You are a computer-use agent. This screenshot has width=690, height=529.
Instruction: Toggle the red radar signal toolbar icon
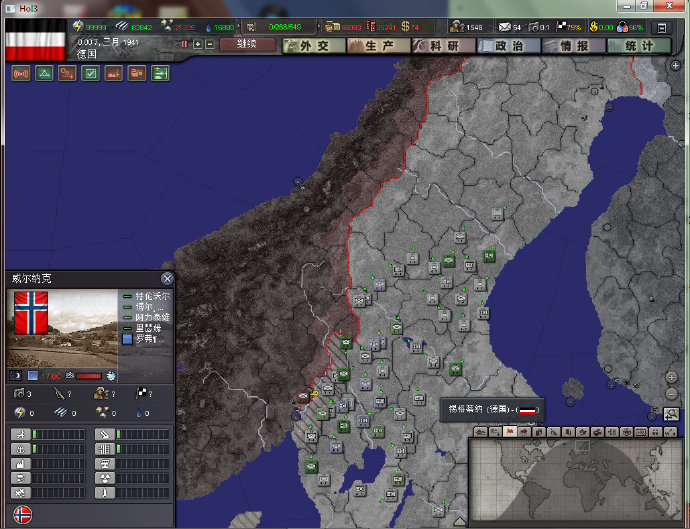click(21, 73)
